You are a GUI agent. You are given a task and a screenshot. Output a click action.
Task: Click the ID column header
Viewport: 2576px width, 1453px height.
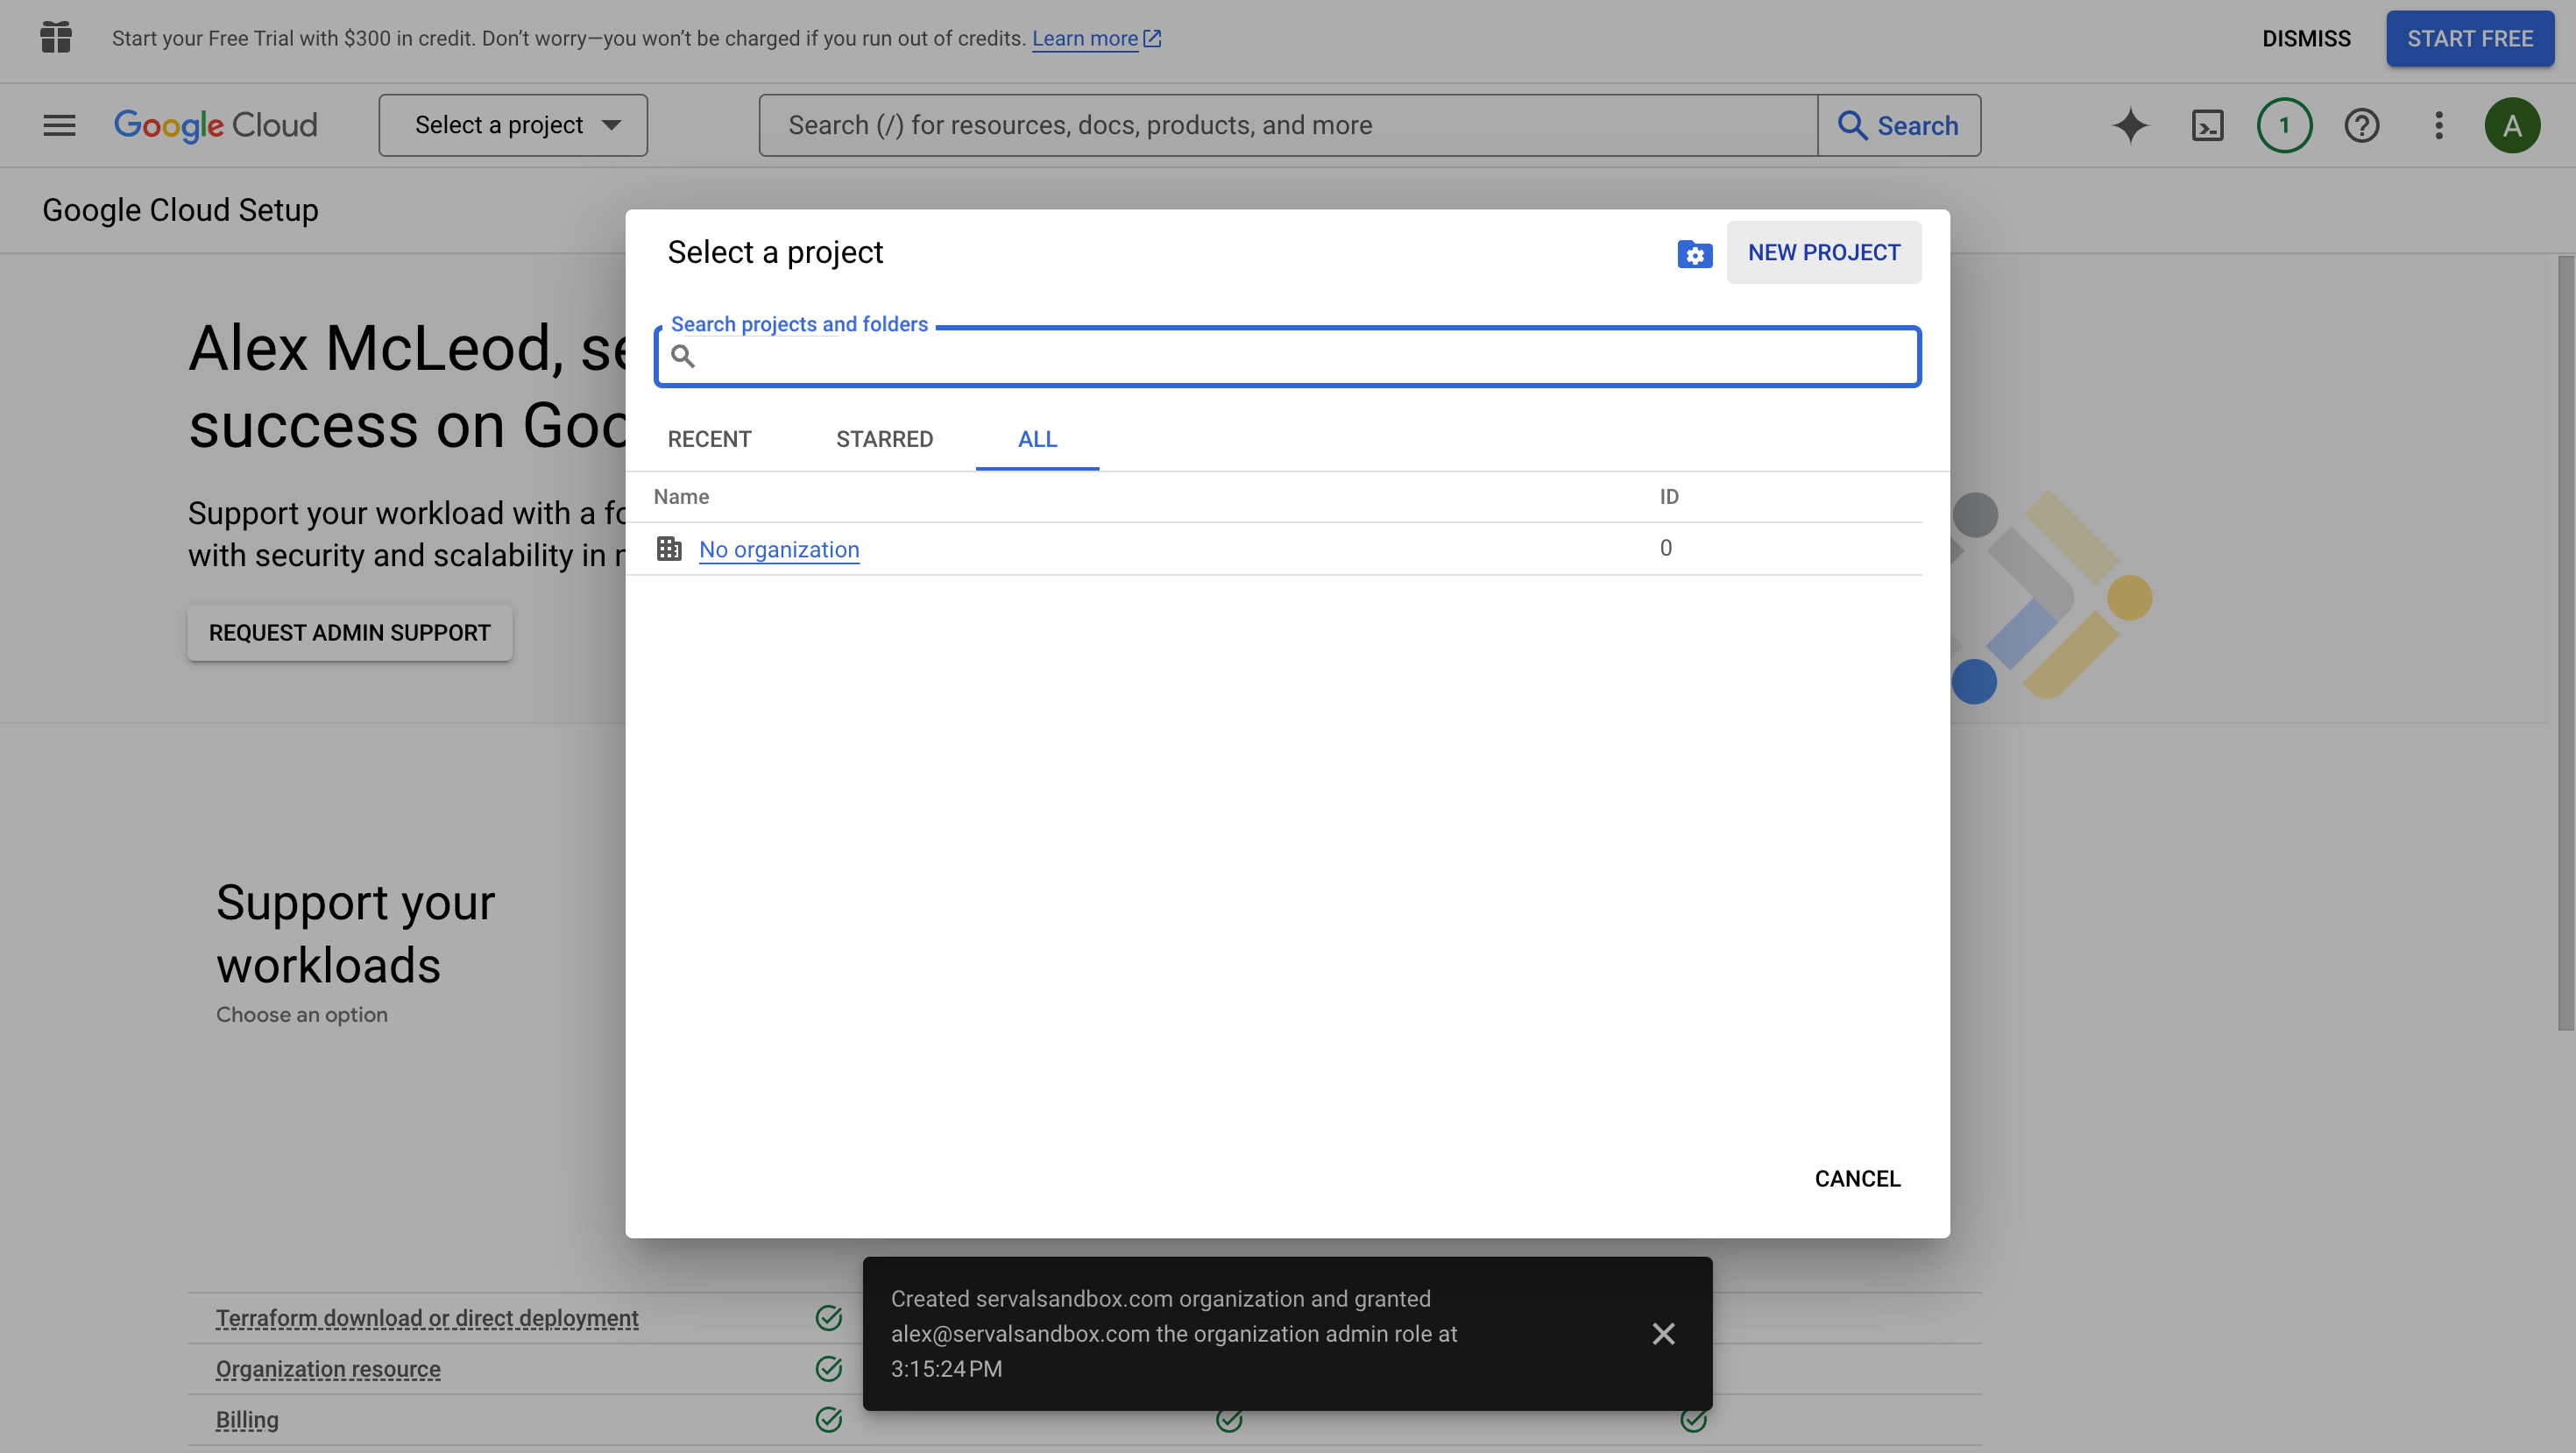tap(1669, 497)
